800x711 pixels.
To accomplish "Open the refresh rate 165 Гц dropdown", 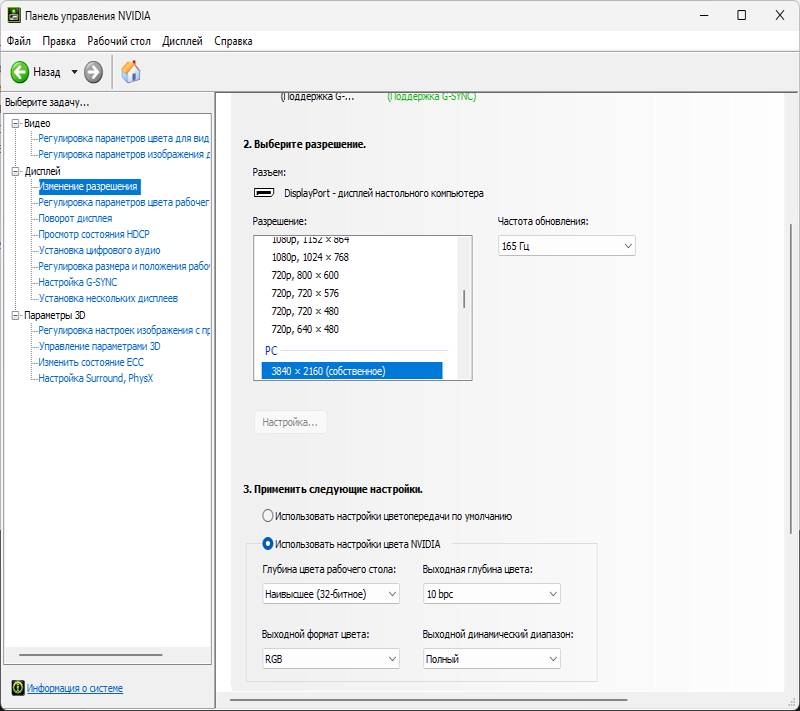I will click(x=566, y=246).
